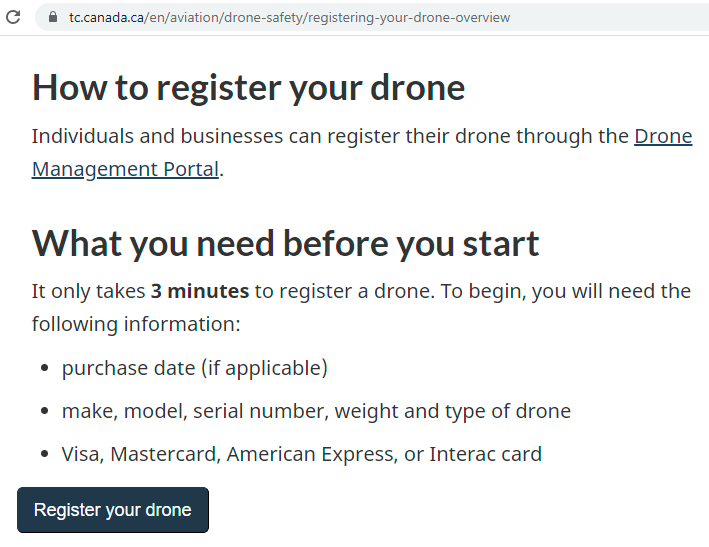
Task: Click the "How to register your drone" heading
Action: 248,88
